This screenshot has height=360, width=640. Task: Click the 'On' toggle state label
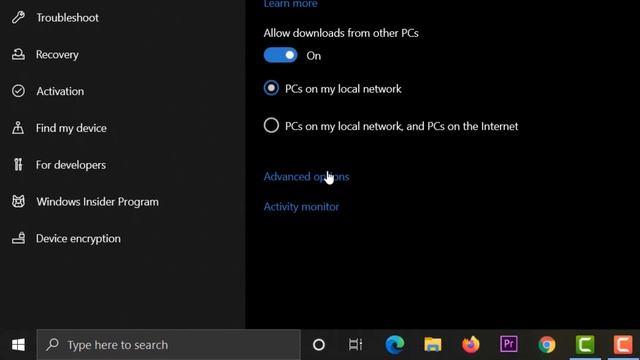point(313,56)
